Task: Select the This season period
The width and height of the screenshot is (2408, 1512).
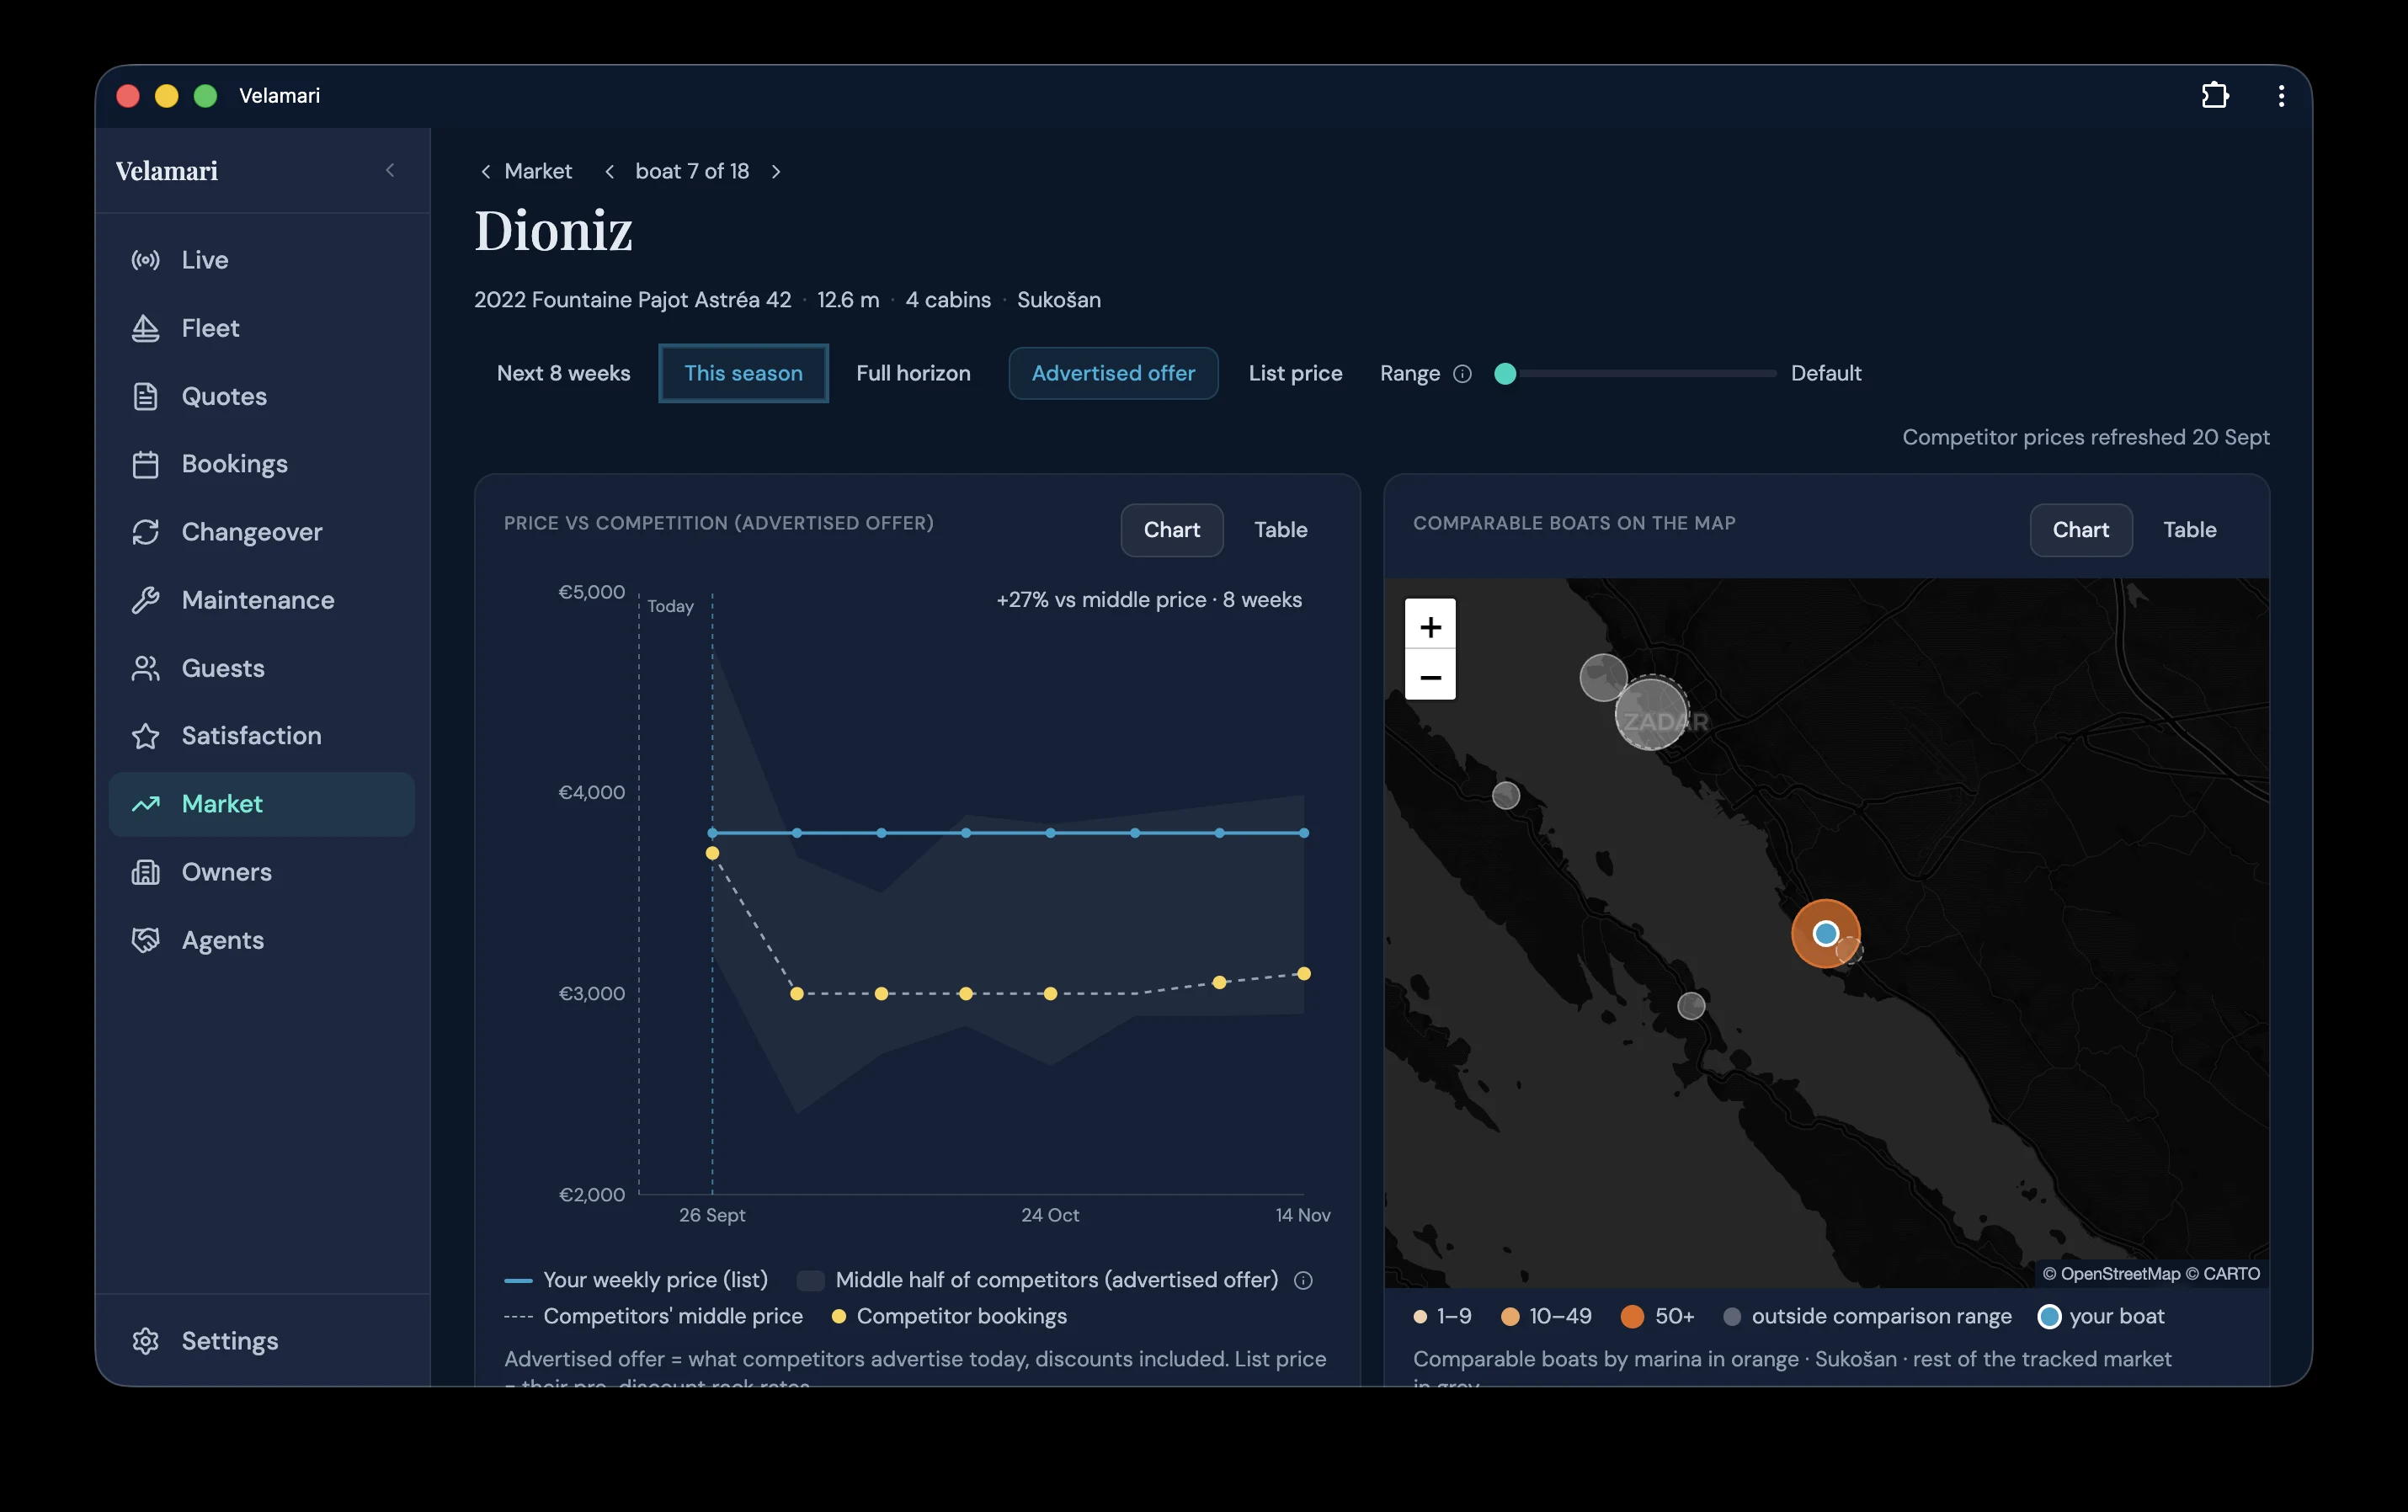Action: [743, 373]
